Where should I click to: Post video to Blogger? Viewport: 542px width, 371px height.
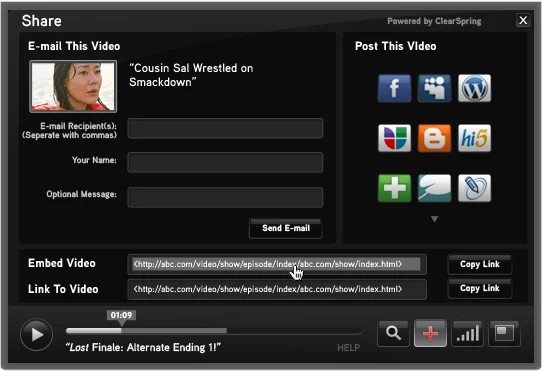click(434, 138)
